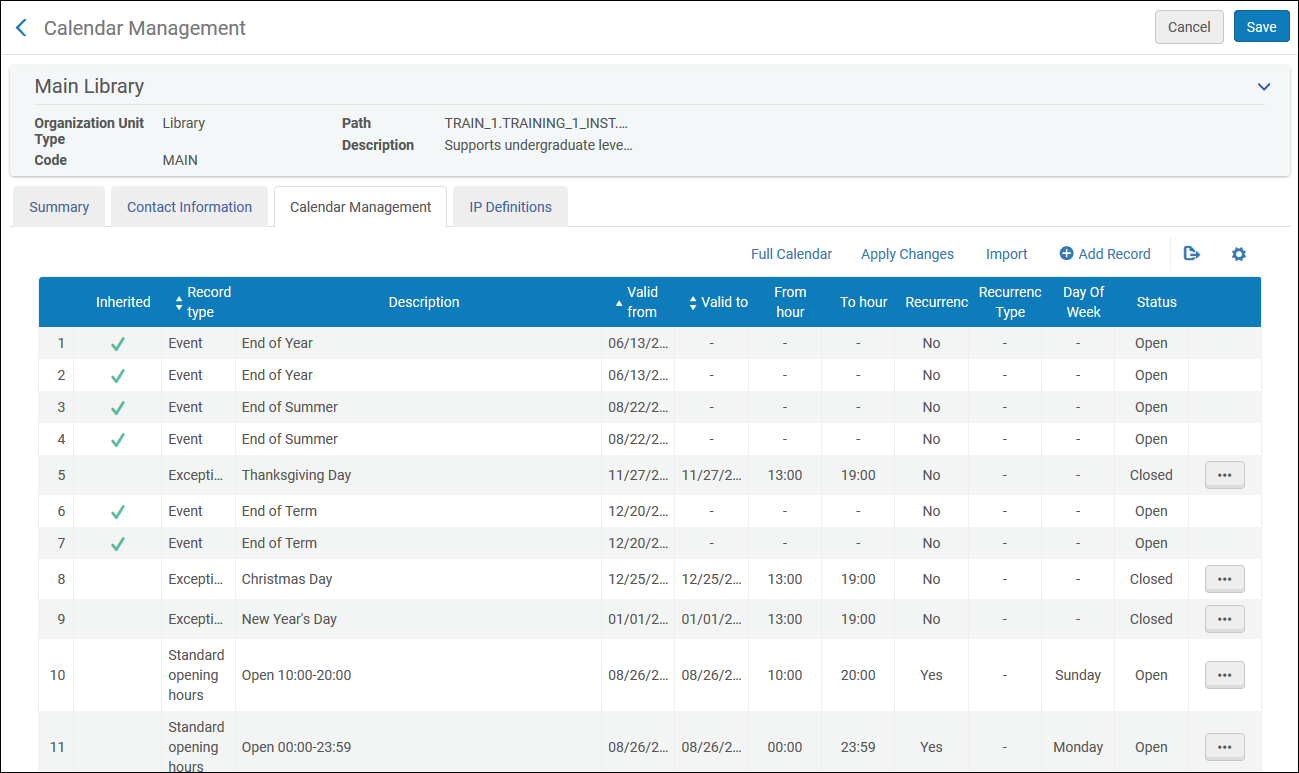Open row actions for Thanksgiving Day

[x=1225, y=475]
